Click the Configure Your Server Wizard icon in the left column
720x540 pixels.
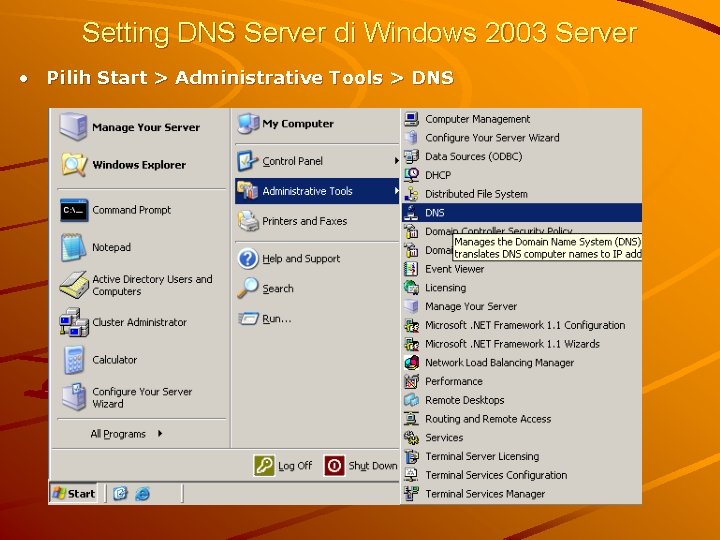point(74,397)
